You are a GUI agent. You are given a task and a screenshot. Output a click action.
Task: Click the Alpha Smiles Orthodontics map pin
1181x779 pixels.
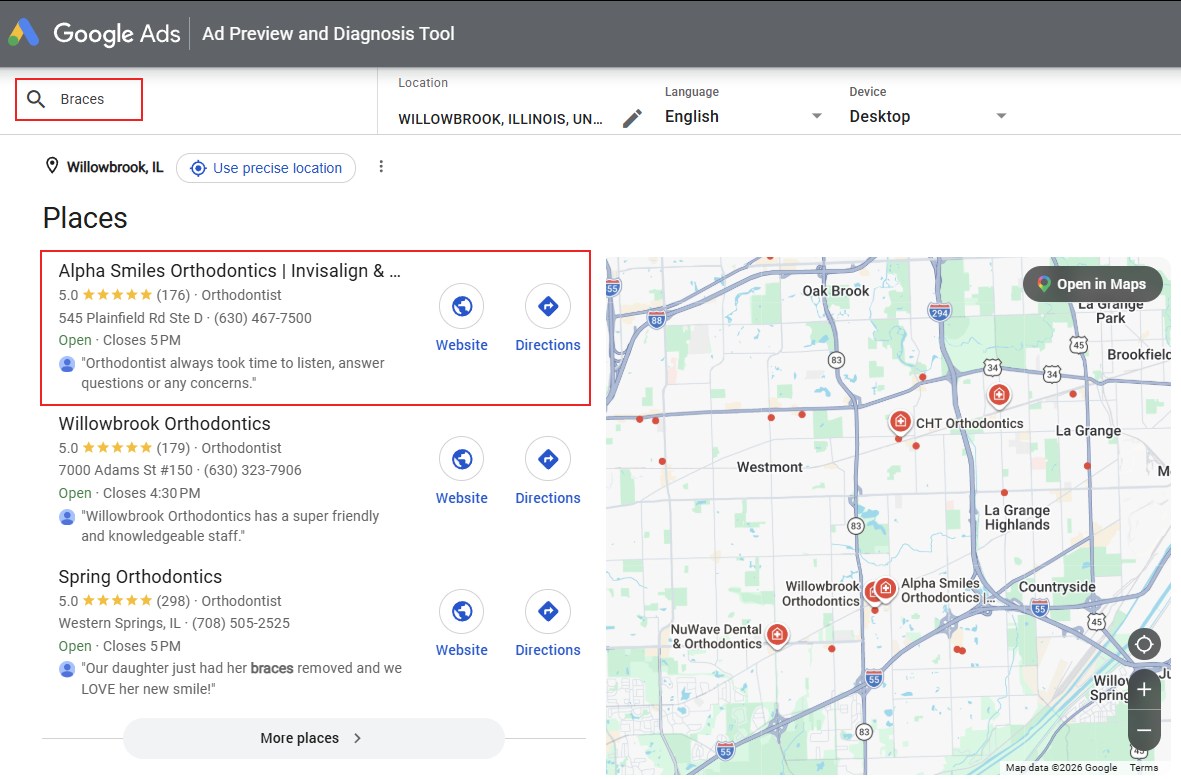[x=886, y=588]
